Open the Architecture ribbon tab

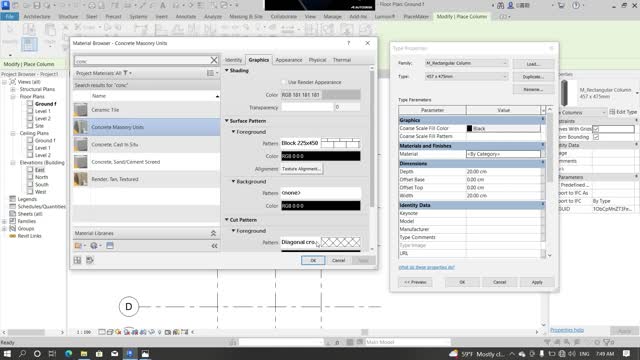point(37,17)
